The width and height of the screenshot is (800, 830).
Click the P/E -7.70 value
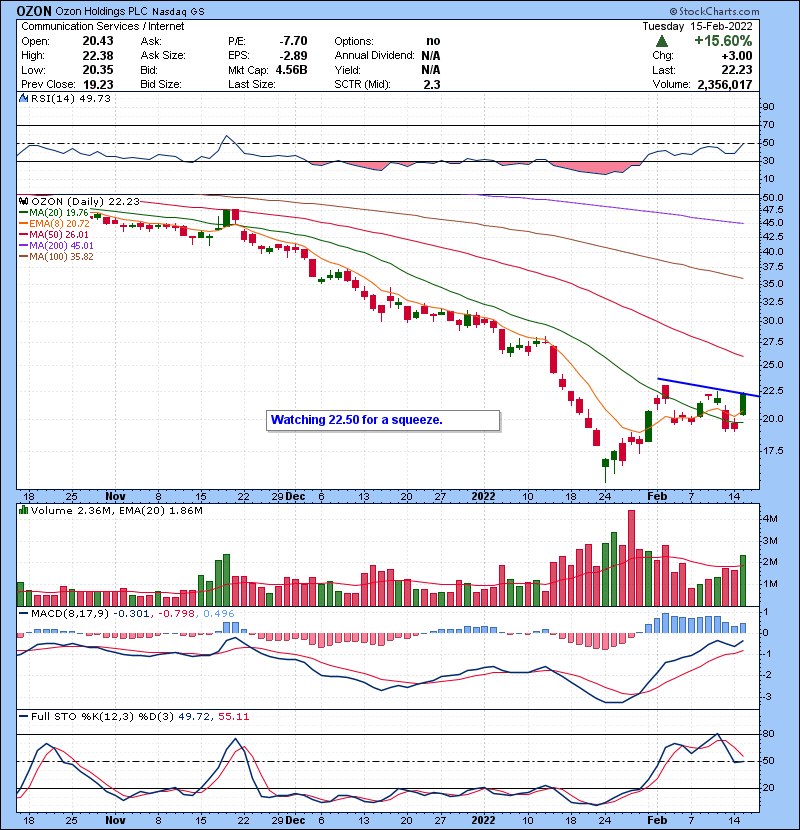tap(293, 41)
